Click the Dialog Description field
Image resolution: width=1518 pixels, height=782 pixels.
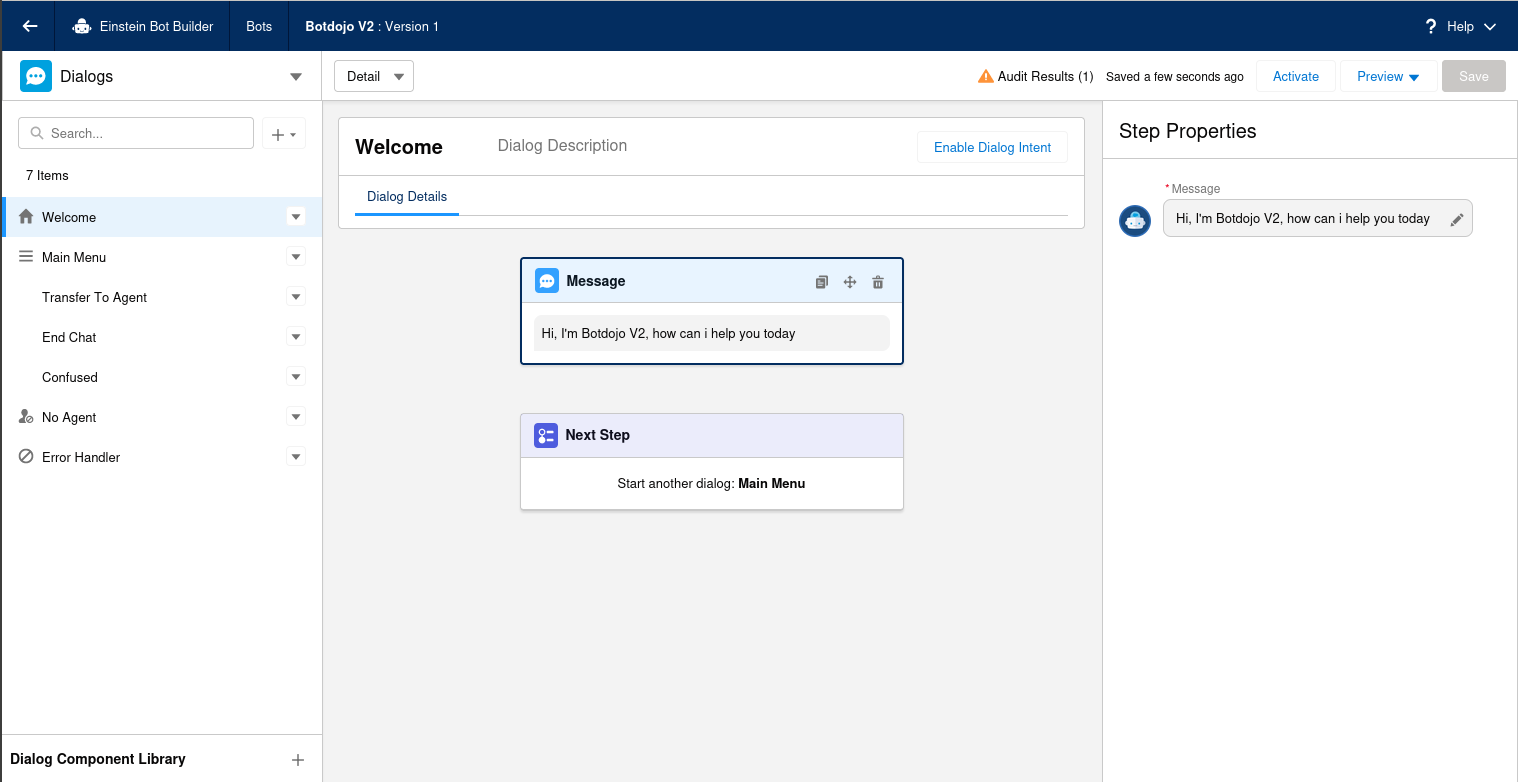click(562, 146)
